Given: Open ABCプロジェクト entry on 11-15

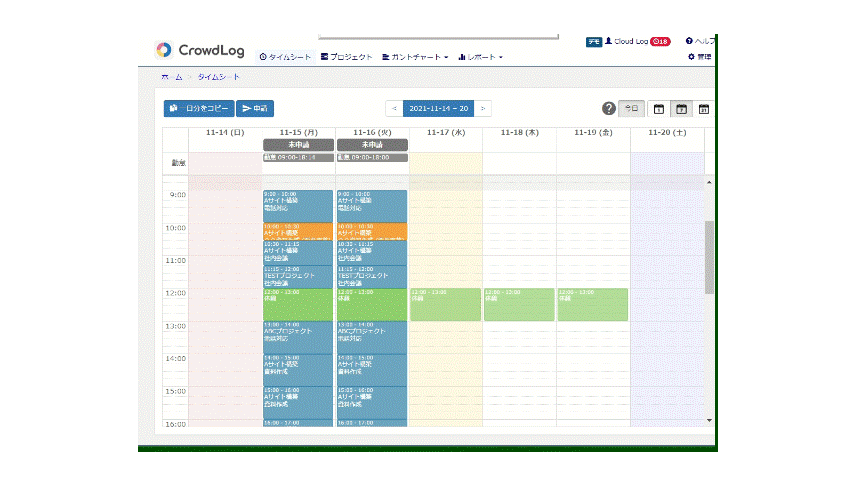Looking at the screenshot, I should point(298,337).
